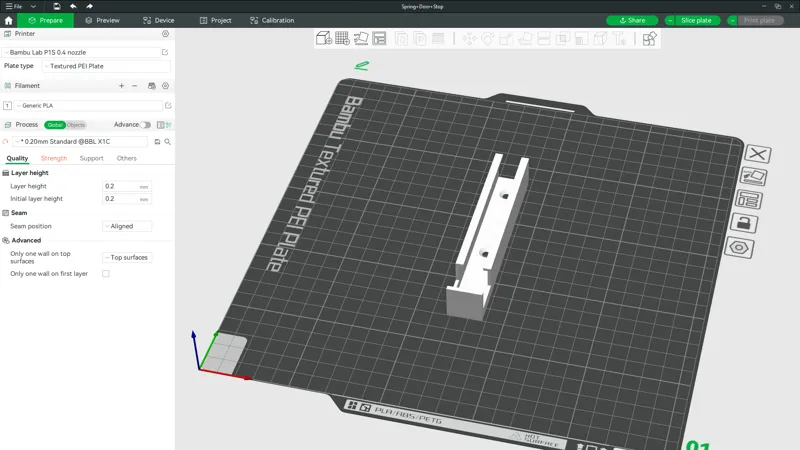Click the reset process changes icon
The width and height of the screenshot is (800, 450).
(6, 142)
